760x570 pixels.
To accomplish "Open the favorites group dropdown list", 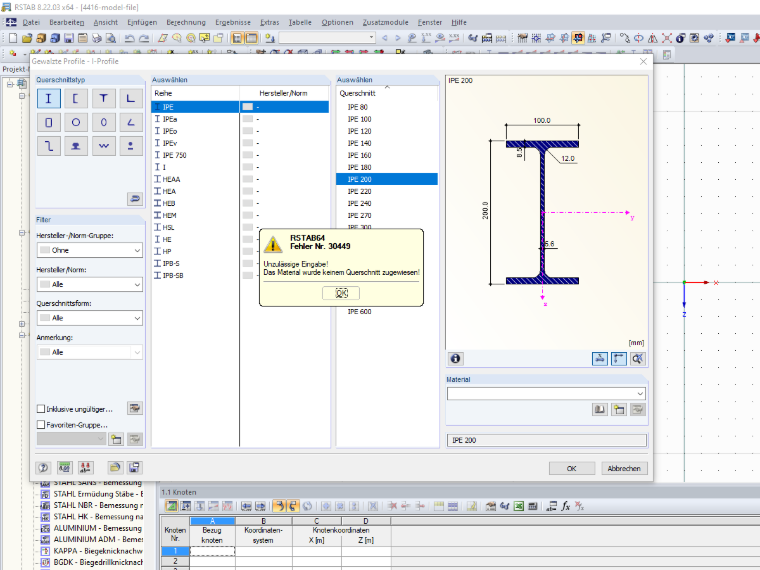I will pyautogui.click(x=71, y=439).
